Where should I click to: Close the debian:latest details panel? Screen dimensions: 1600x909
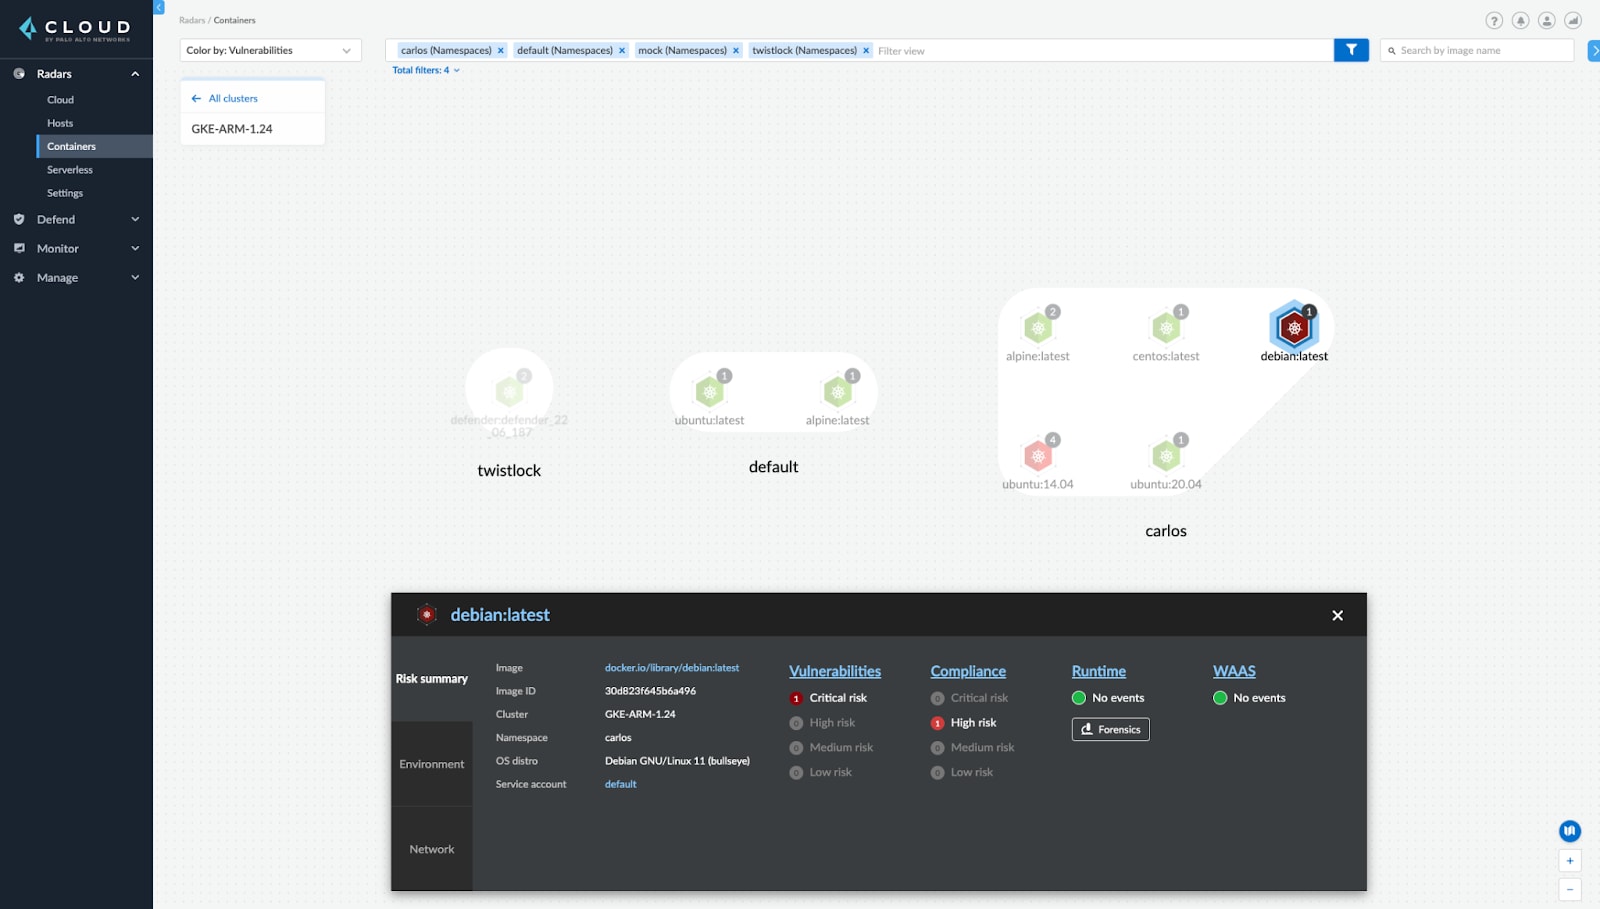(x=1337, y=615)
